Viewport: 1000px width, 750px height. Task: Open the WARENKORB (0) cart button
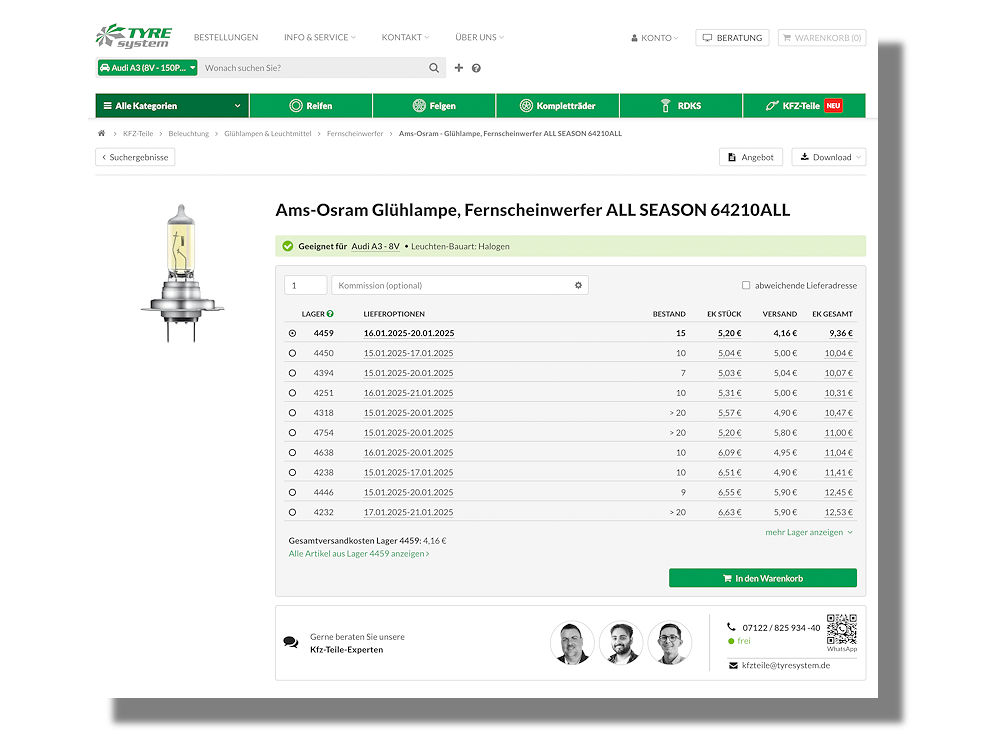822,38
